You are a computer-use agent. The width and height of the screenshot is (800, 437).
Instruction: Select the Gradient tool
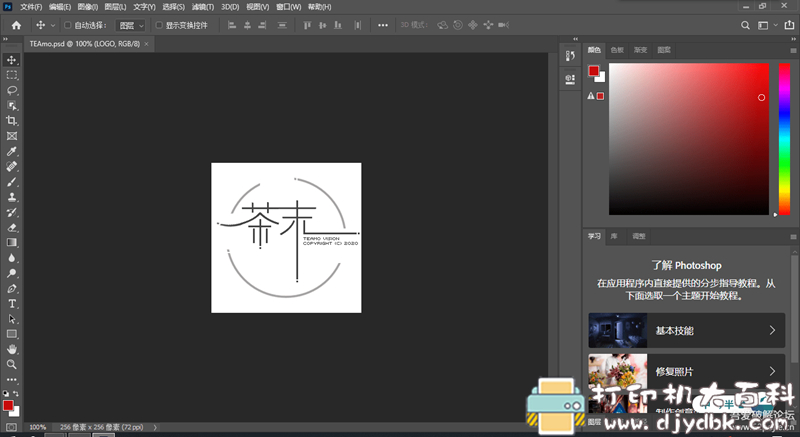pyautogui.click(x=12, y=243)
